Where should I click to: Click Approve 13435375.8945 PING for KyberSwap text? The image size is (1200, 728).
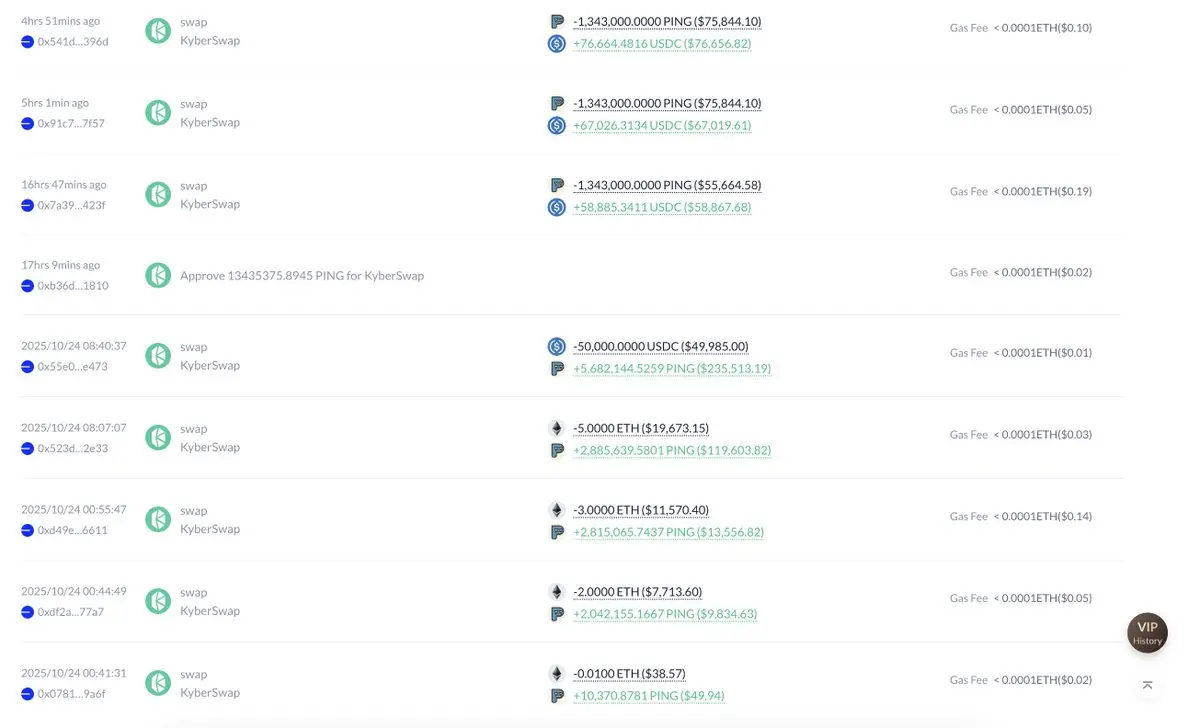click(x=302, y=275)
